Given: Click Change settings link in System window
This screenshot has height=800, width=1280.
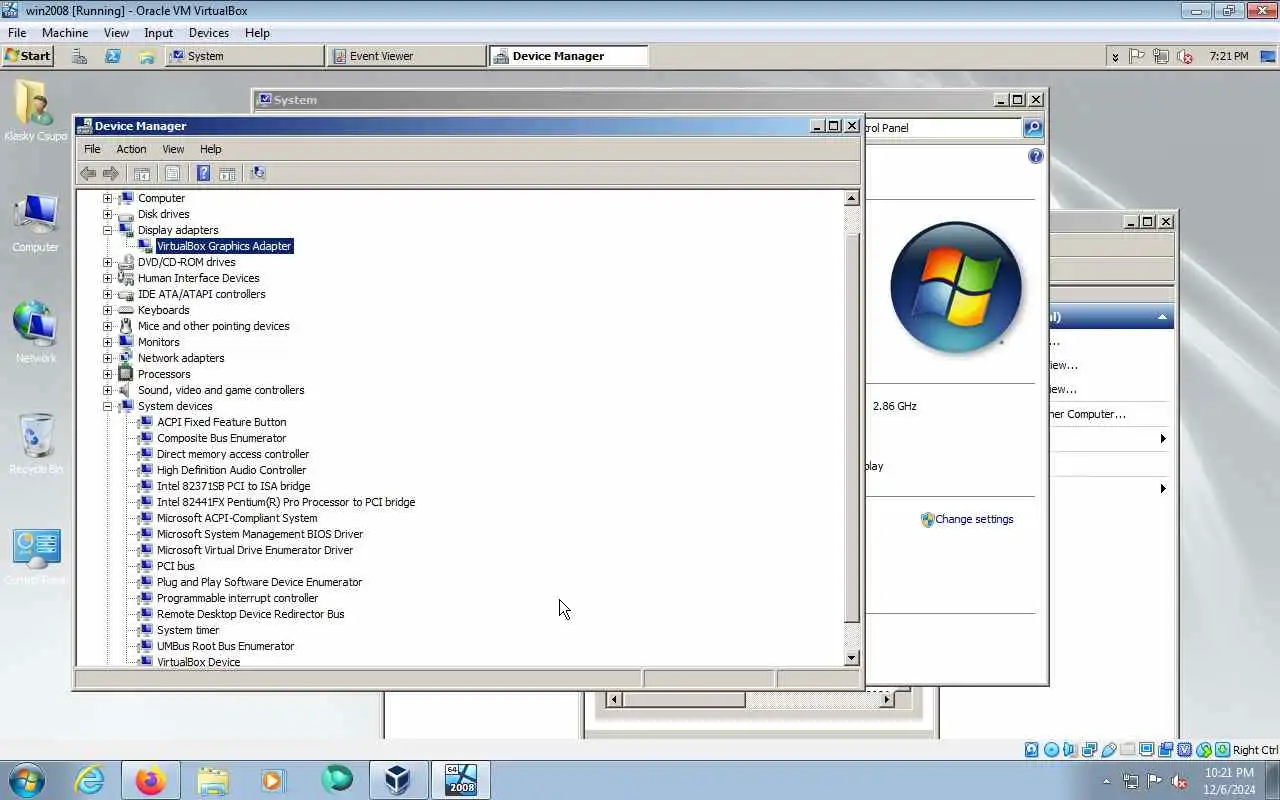Looking at the screenshot, I should point(974,519).
